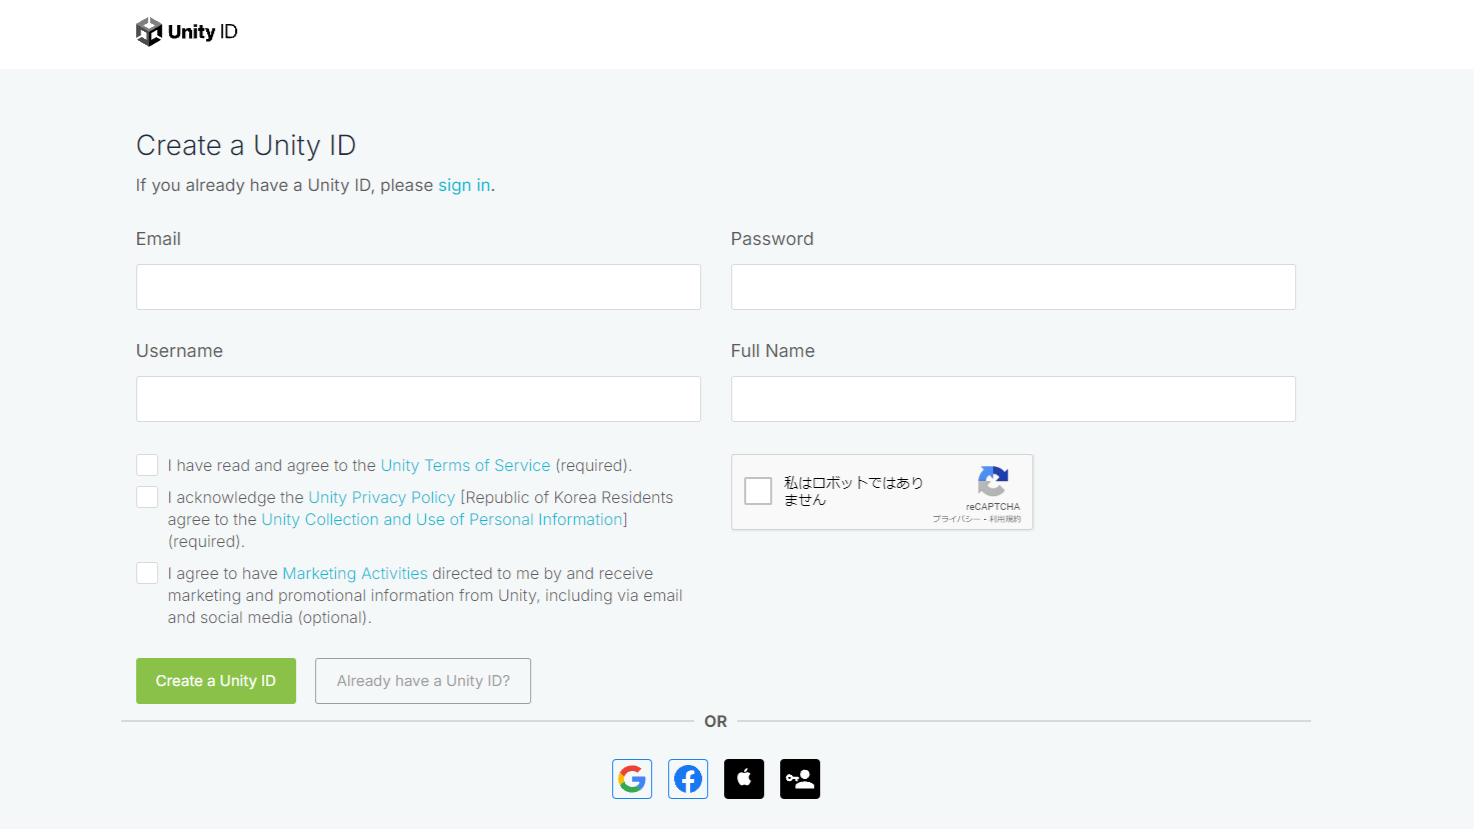
Task: Choose single sign-on key-person icon
Action: click(x=800, y=779)
